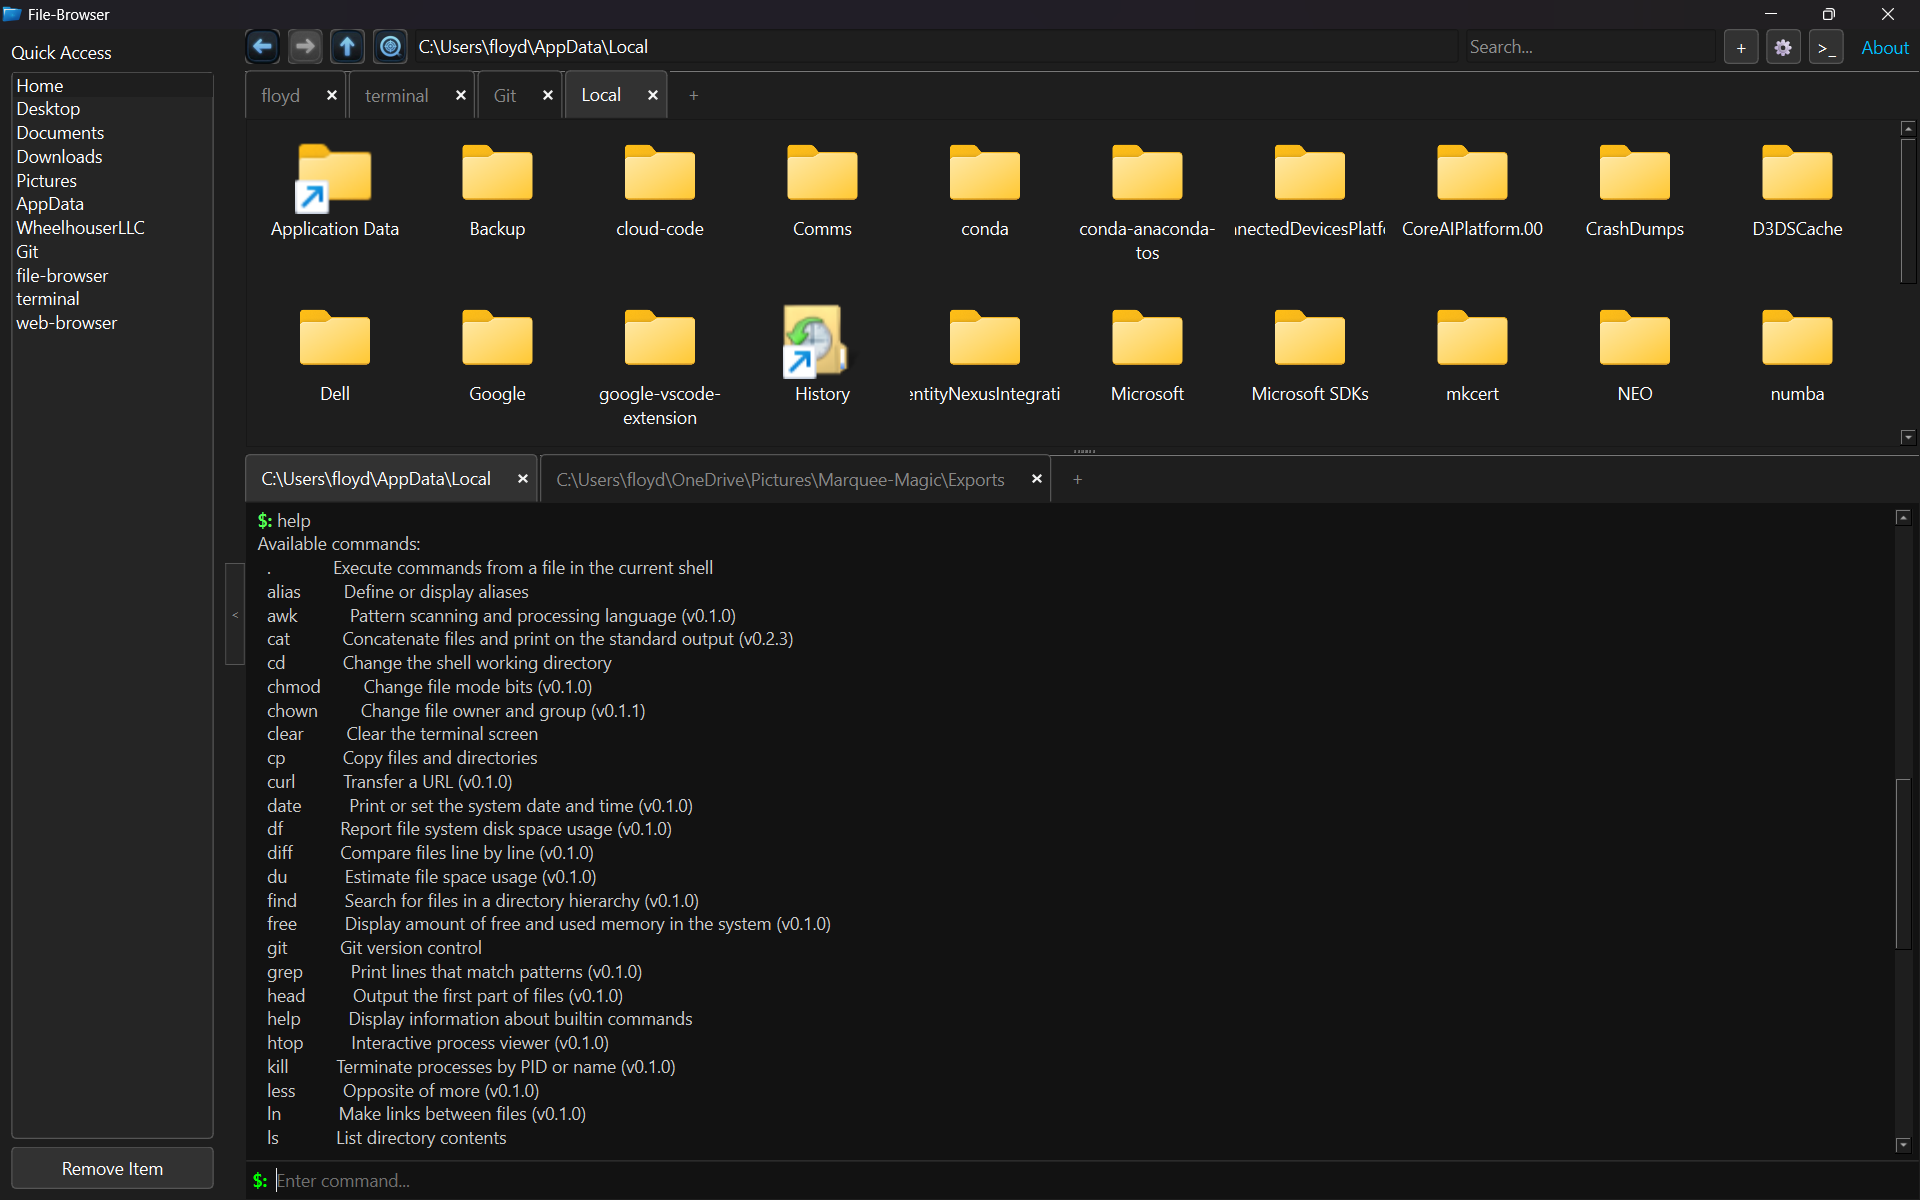Click the plus button beside the search box
Viewport: 1920px width, 1200px height.
(1741, 47)
